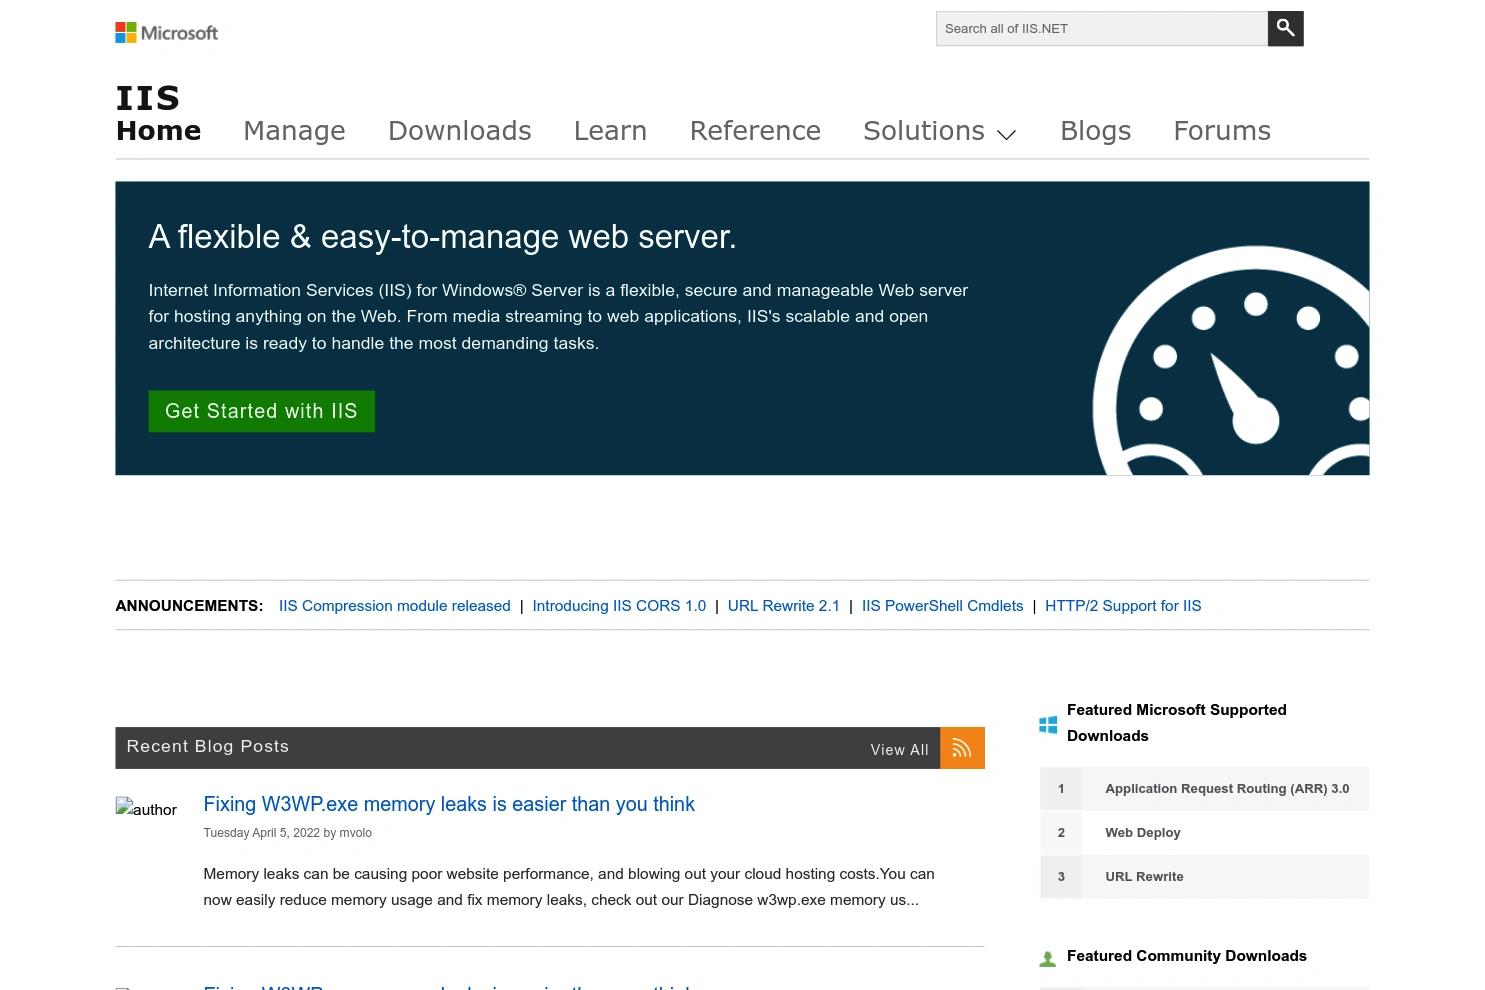Click the Windows logo beside Featured Microsoft Downloads
This screenshot has width=1485, height=990.
click(1048, 725)
